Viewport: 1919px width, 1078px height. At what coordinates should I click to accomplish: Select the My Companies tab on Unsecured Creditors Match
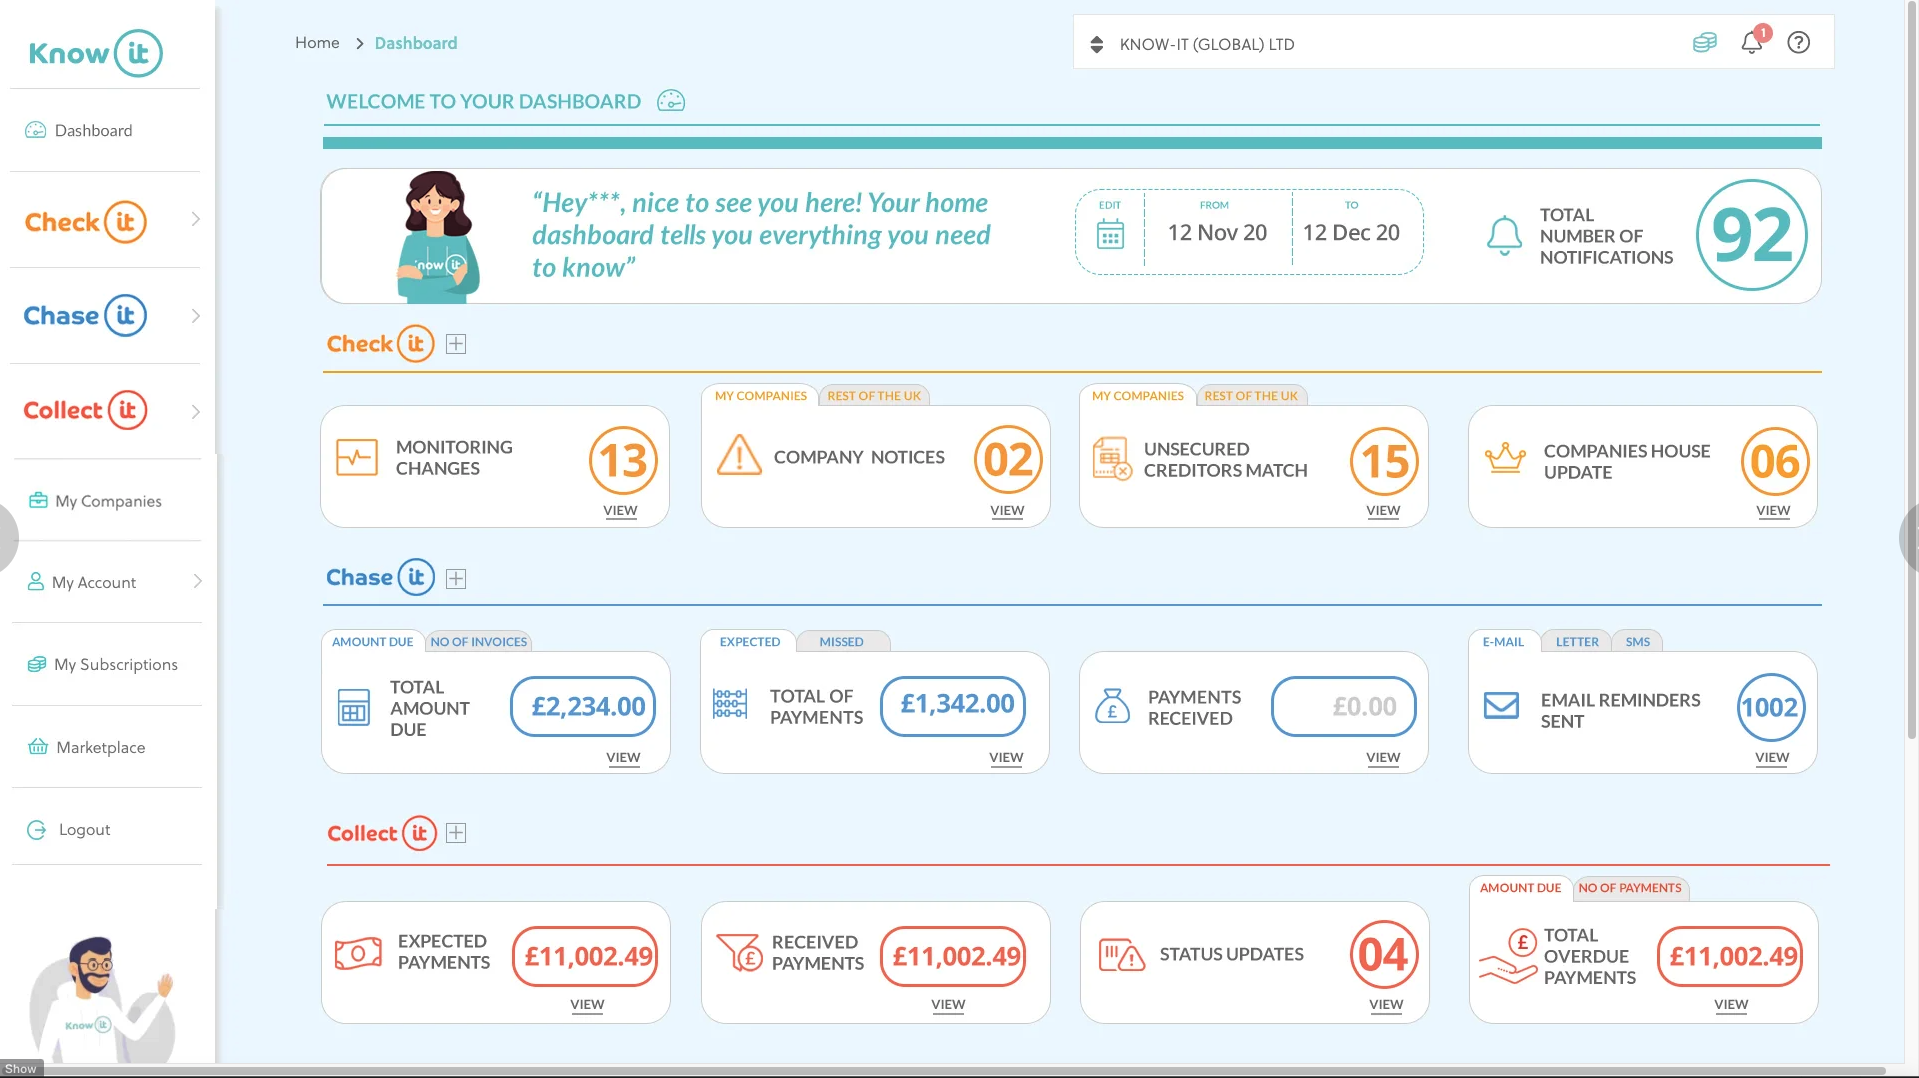(x=1138, y=396)
